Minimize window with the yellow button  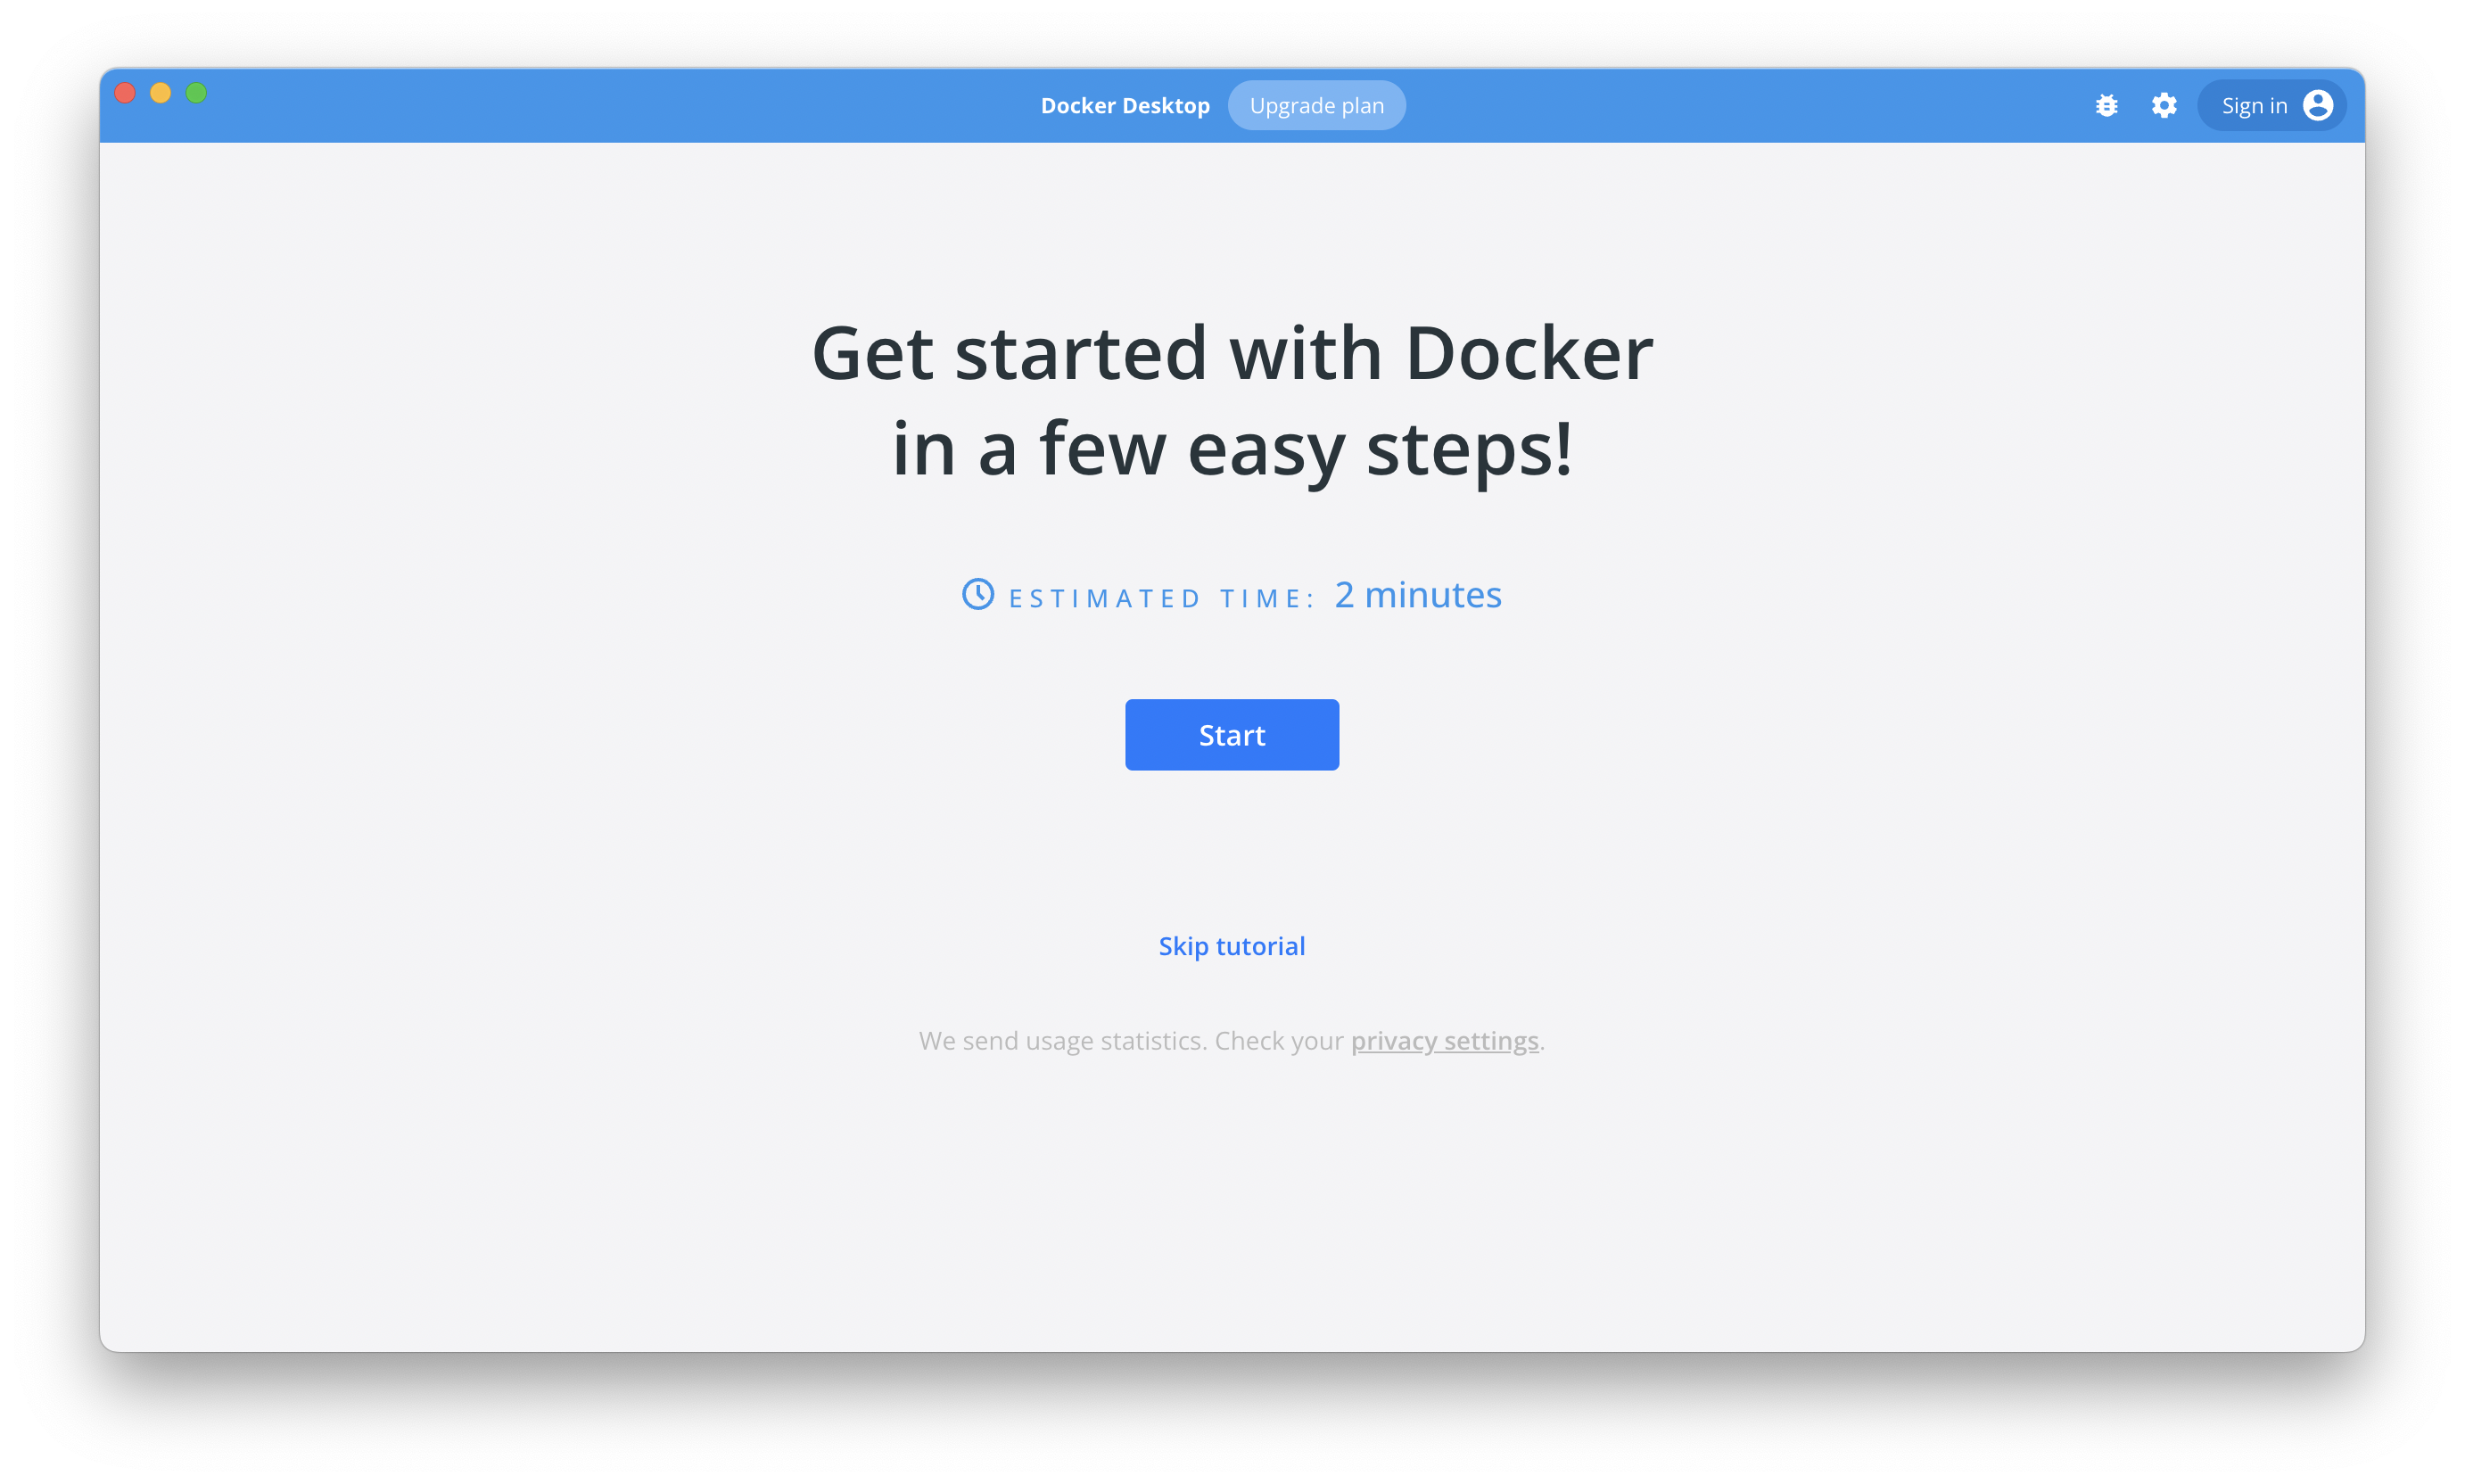click(x=161, y=93)
